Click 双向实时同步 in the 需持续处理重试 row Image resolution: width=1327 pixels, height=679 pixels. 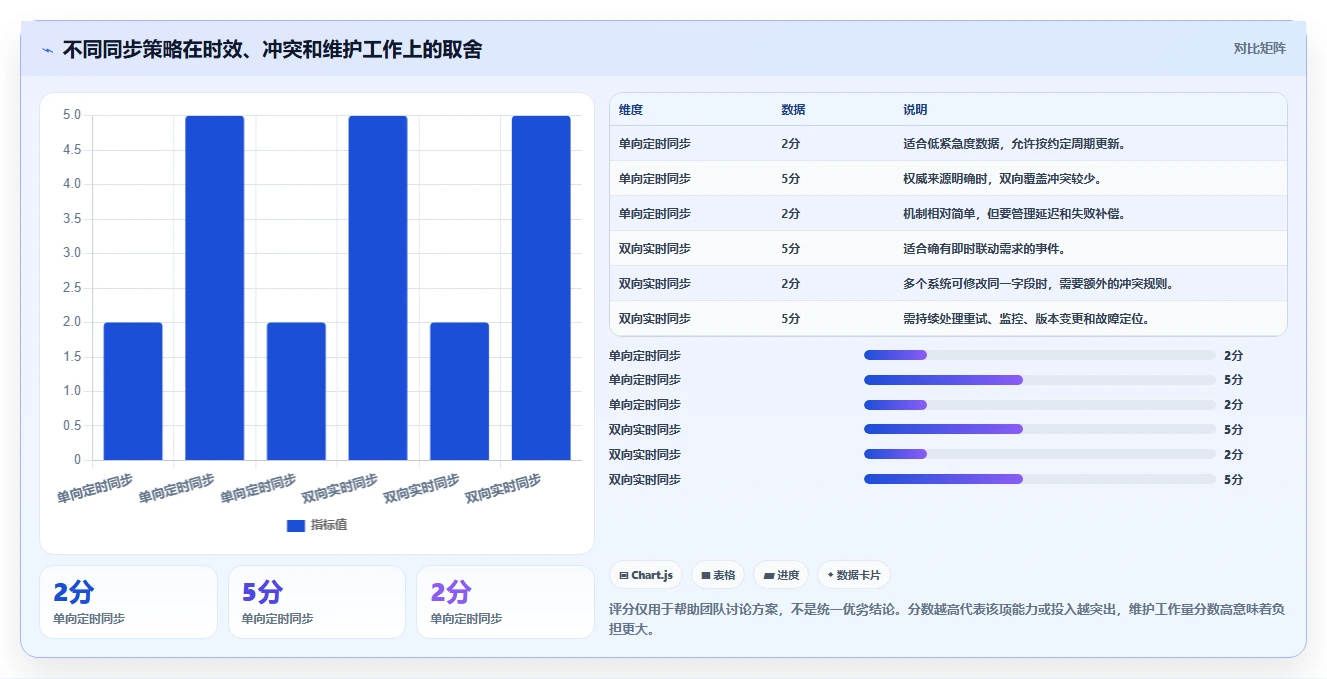point(654,319)
